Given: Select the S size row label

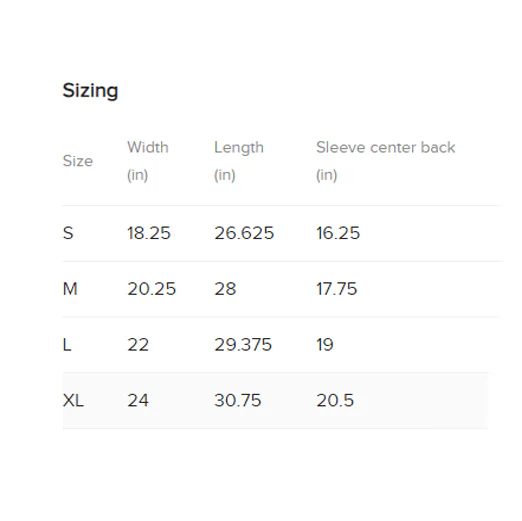Looking at the screenshot, I should (x=68, y=233).
